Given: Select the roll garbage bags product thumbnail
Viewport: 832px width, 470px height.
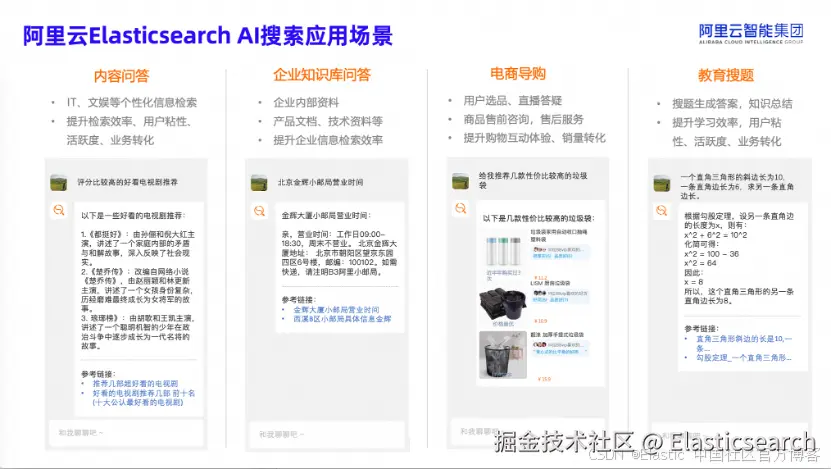Looking at the screenshot, I should (504, 251).
